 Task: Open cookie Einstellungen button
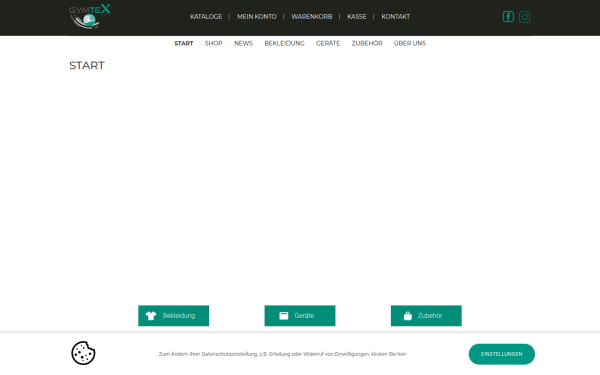(502, 354)
